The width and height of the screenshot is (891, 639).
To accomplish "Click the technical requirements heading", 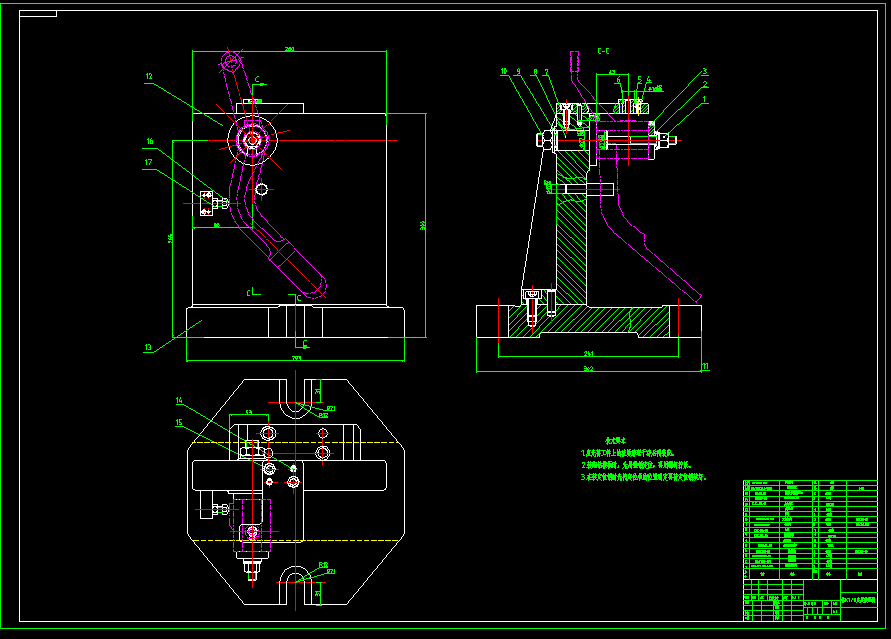I will click(615, 440).
